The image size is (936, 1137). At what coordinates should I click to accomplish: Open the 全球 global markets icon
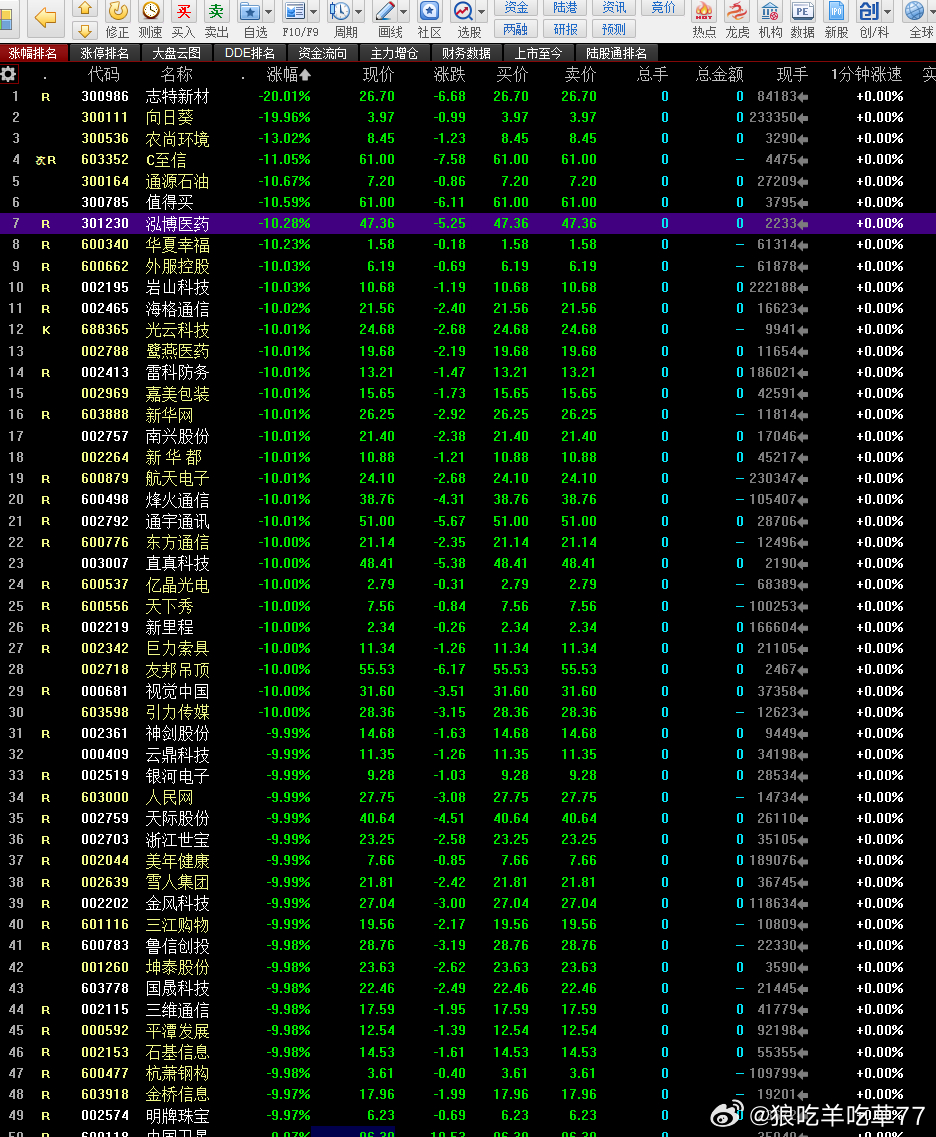click(x=917, y=20)
